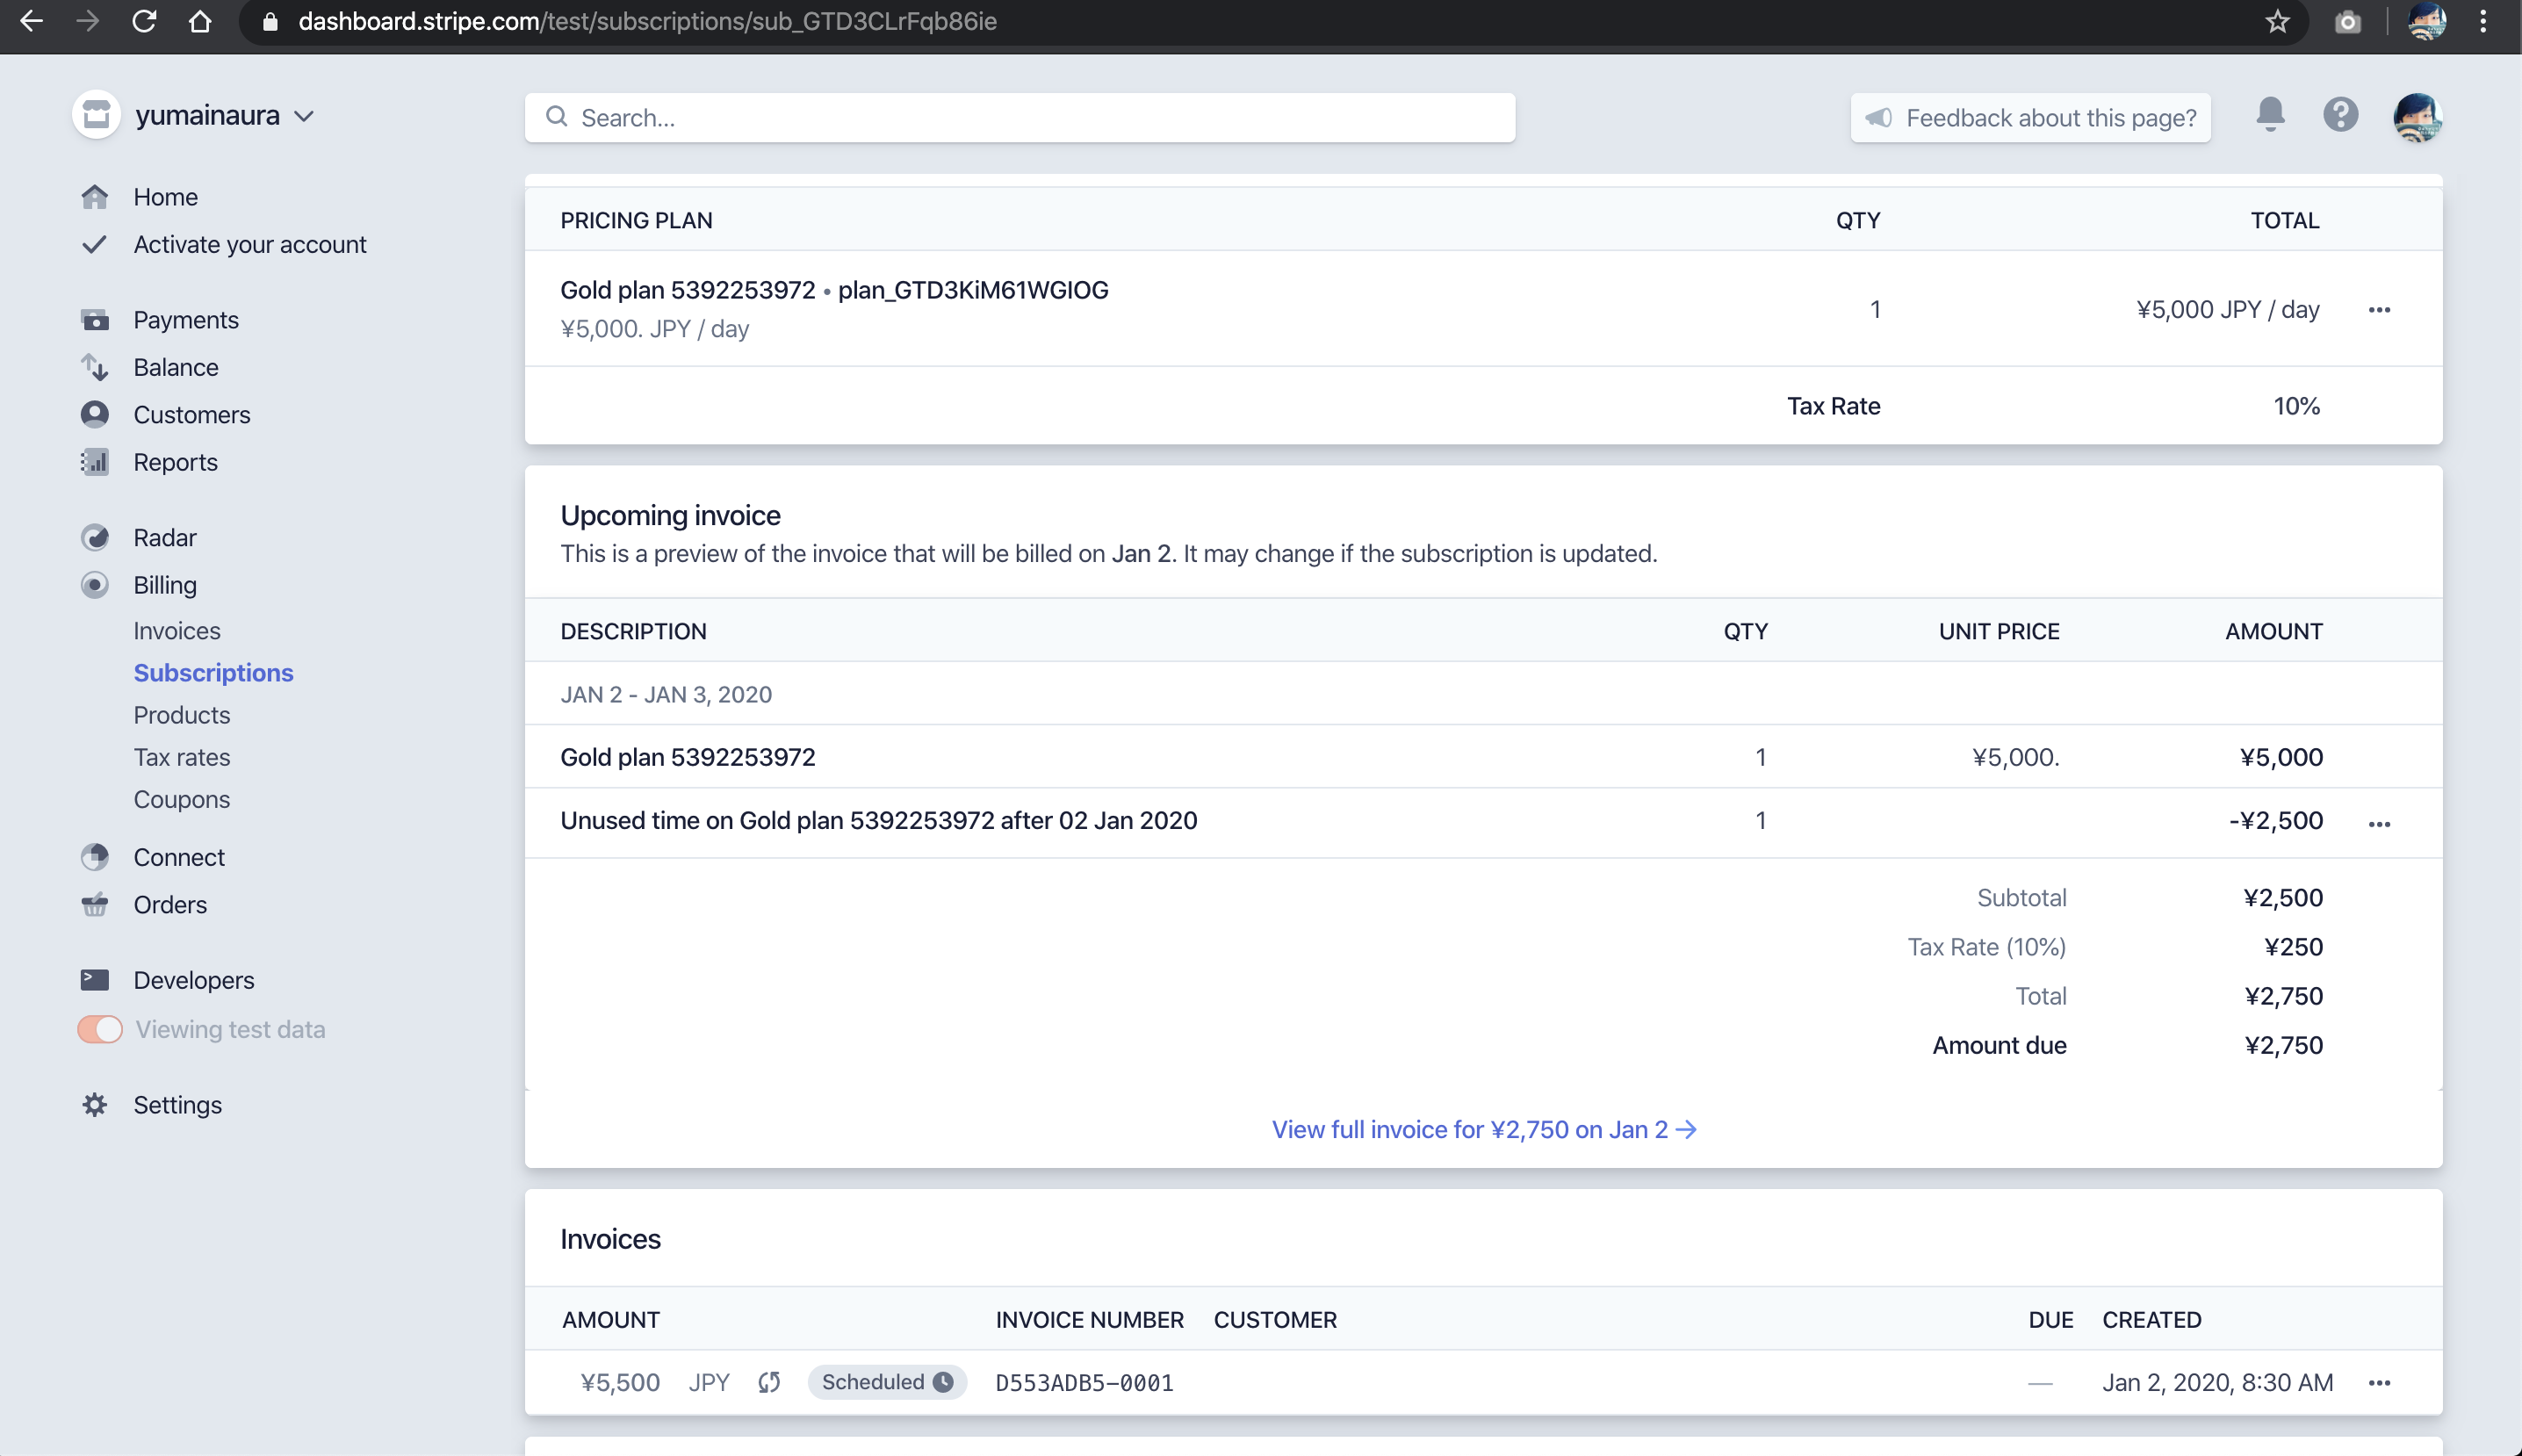Click Feedback about this page button
The width and height of the screenshot is (2522, 1456).
point(2031,118)
